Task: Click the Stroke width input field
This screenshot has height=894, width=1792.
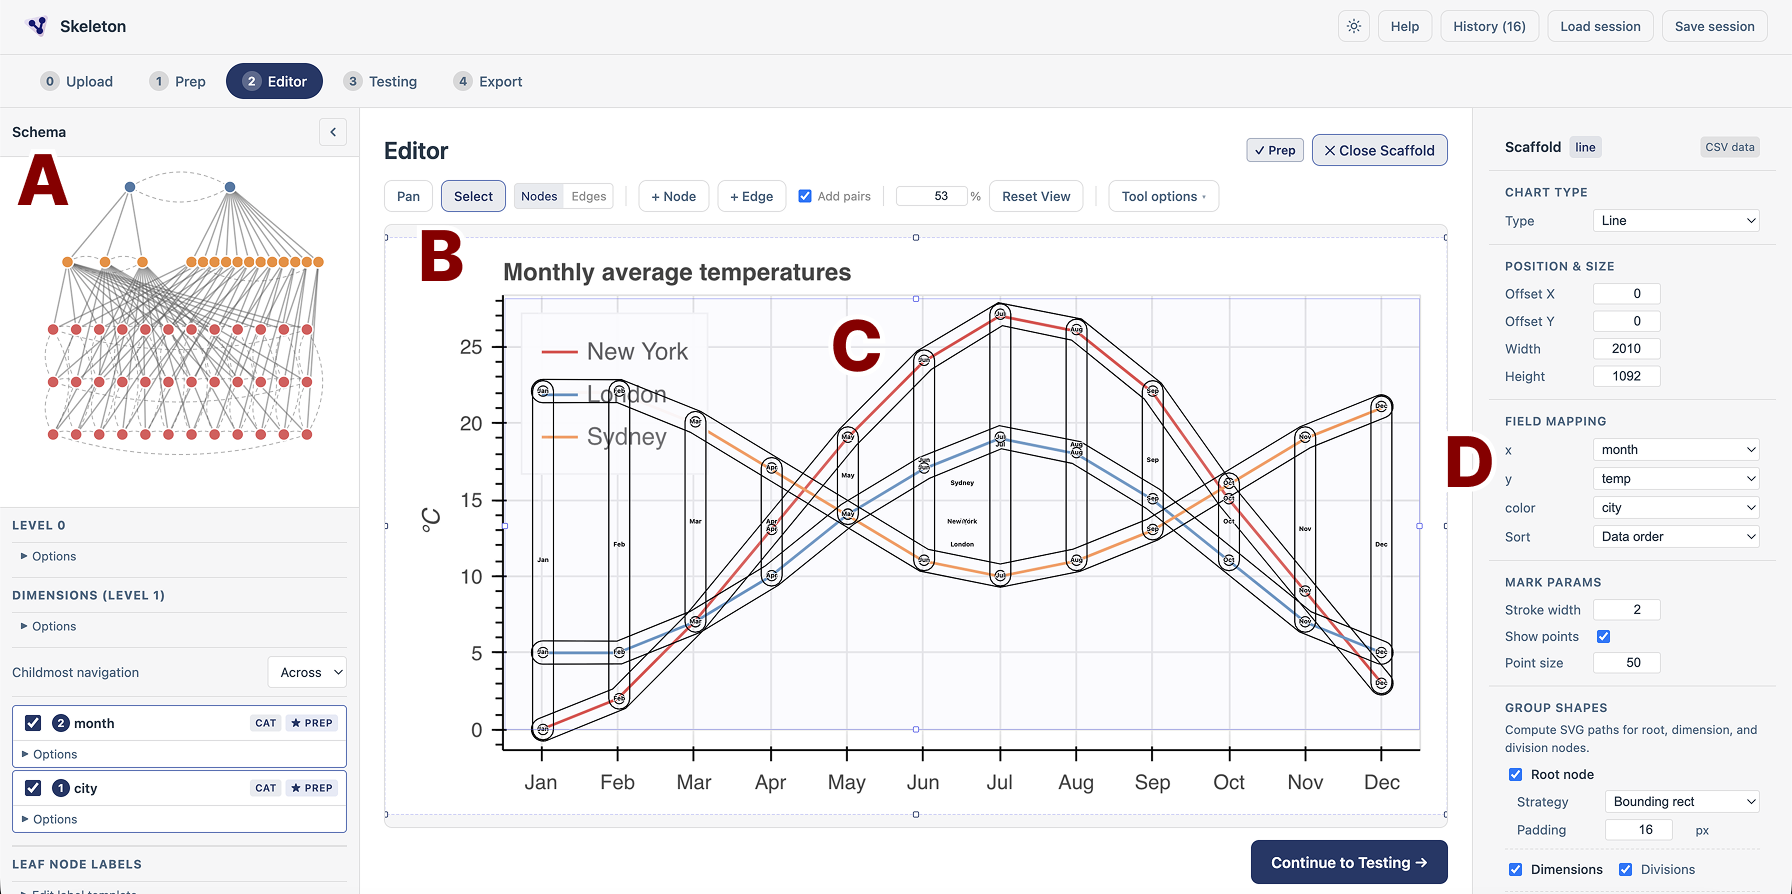Action: tap(1627, 610)
